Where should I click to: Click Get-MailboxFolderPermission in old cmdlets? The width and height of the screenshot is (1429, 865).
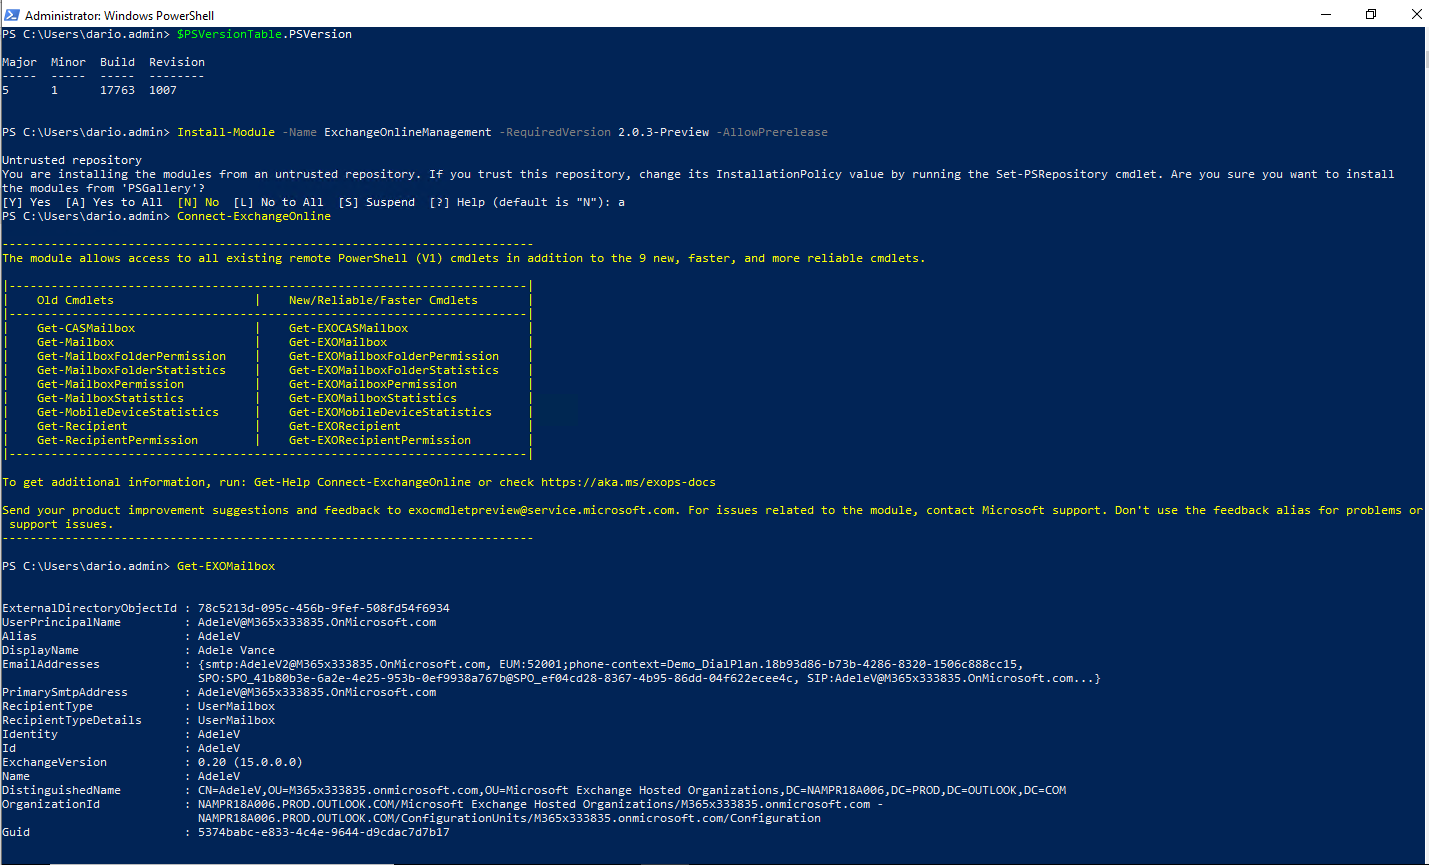click(x=131, y=356)
